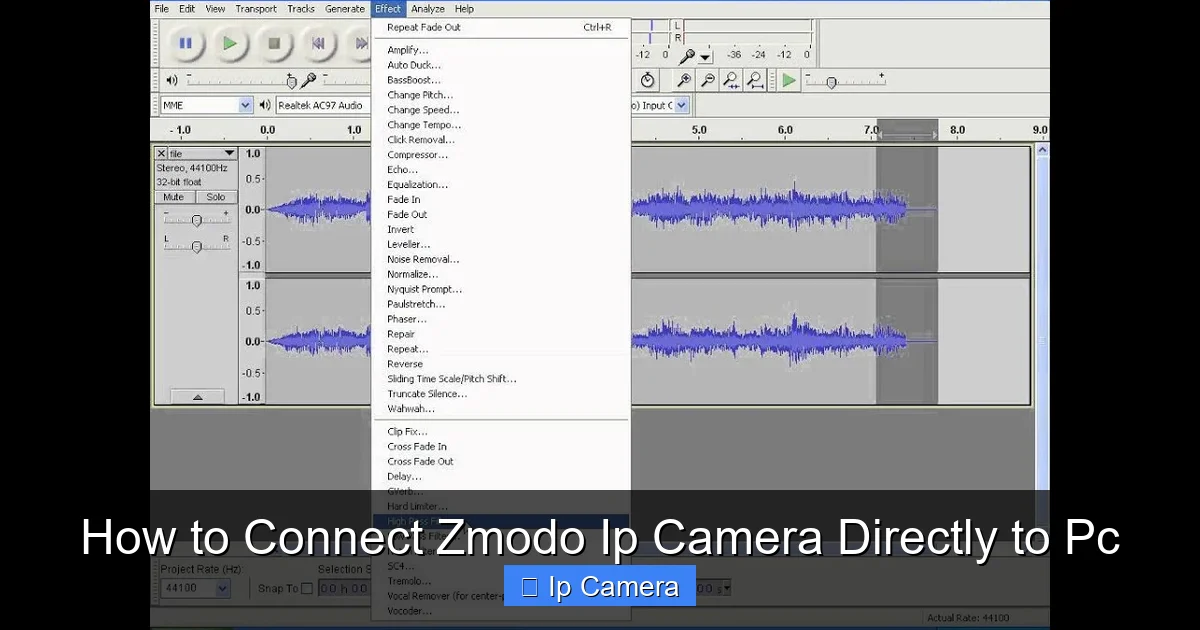Click the sync-lock clock icon
Viewport: 1200px width, 630px height.
tap(647, 80)
